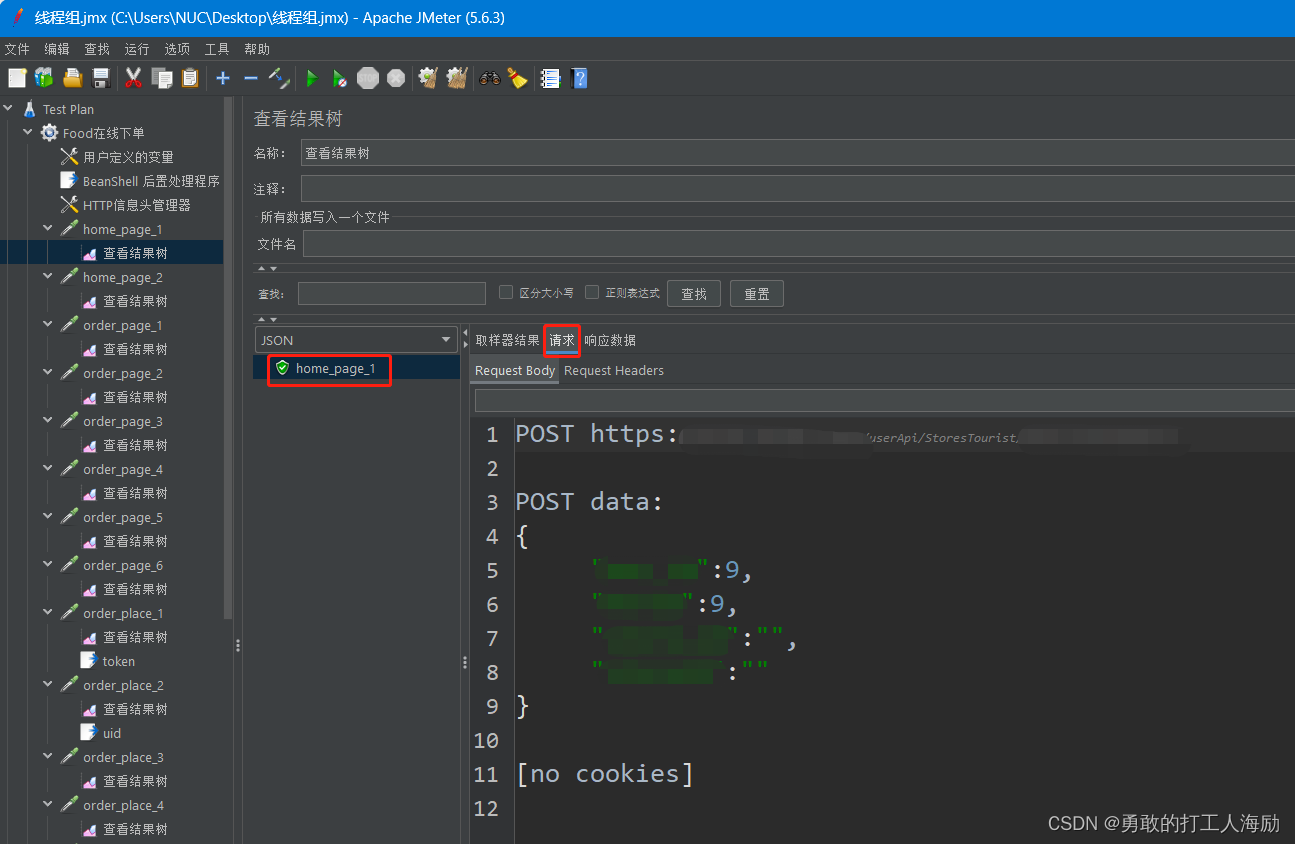This screenshot has height=844, width=1295.
Task: Click the Cut scissors icon
Action: [x=133, y=78]
